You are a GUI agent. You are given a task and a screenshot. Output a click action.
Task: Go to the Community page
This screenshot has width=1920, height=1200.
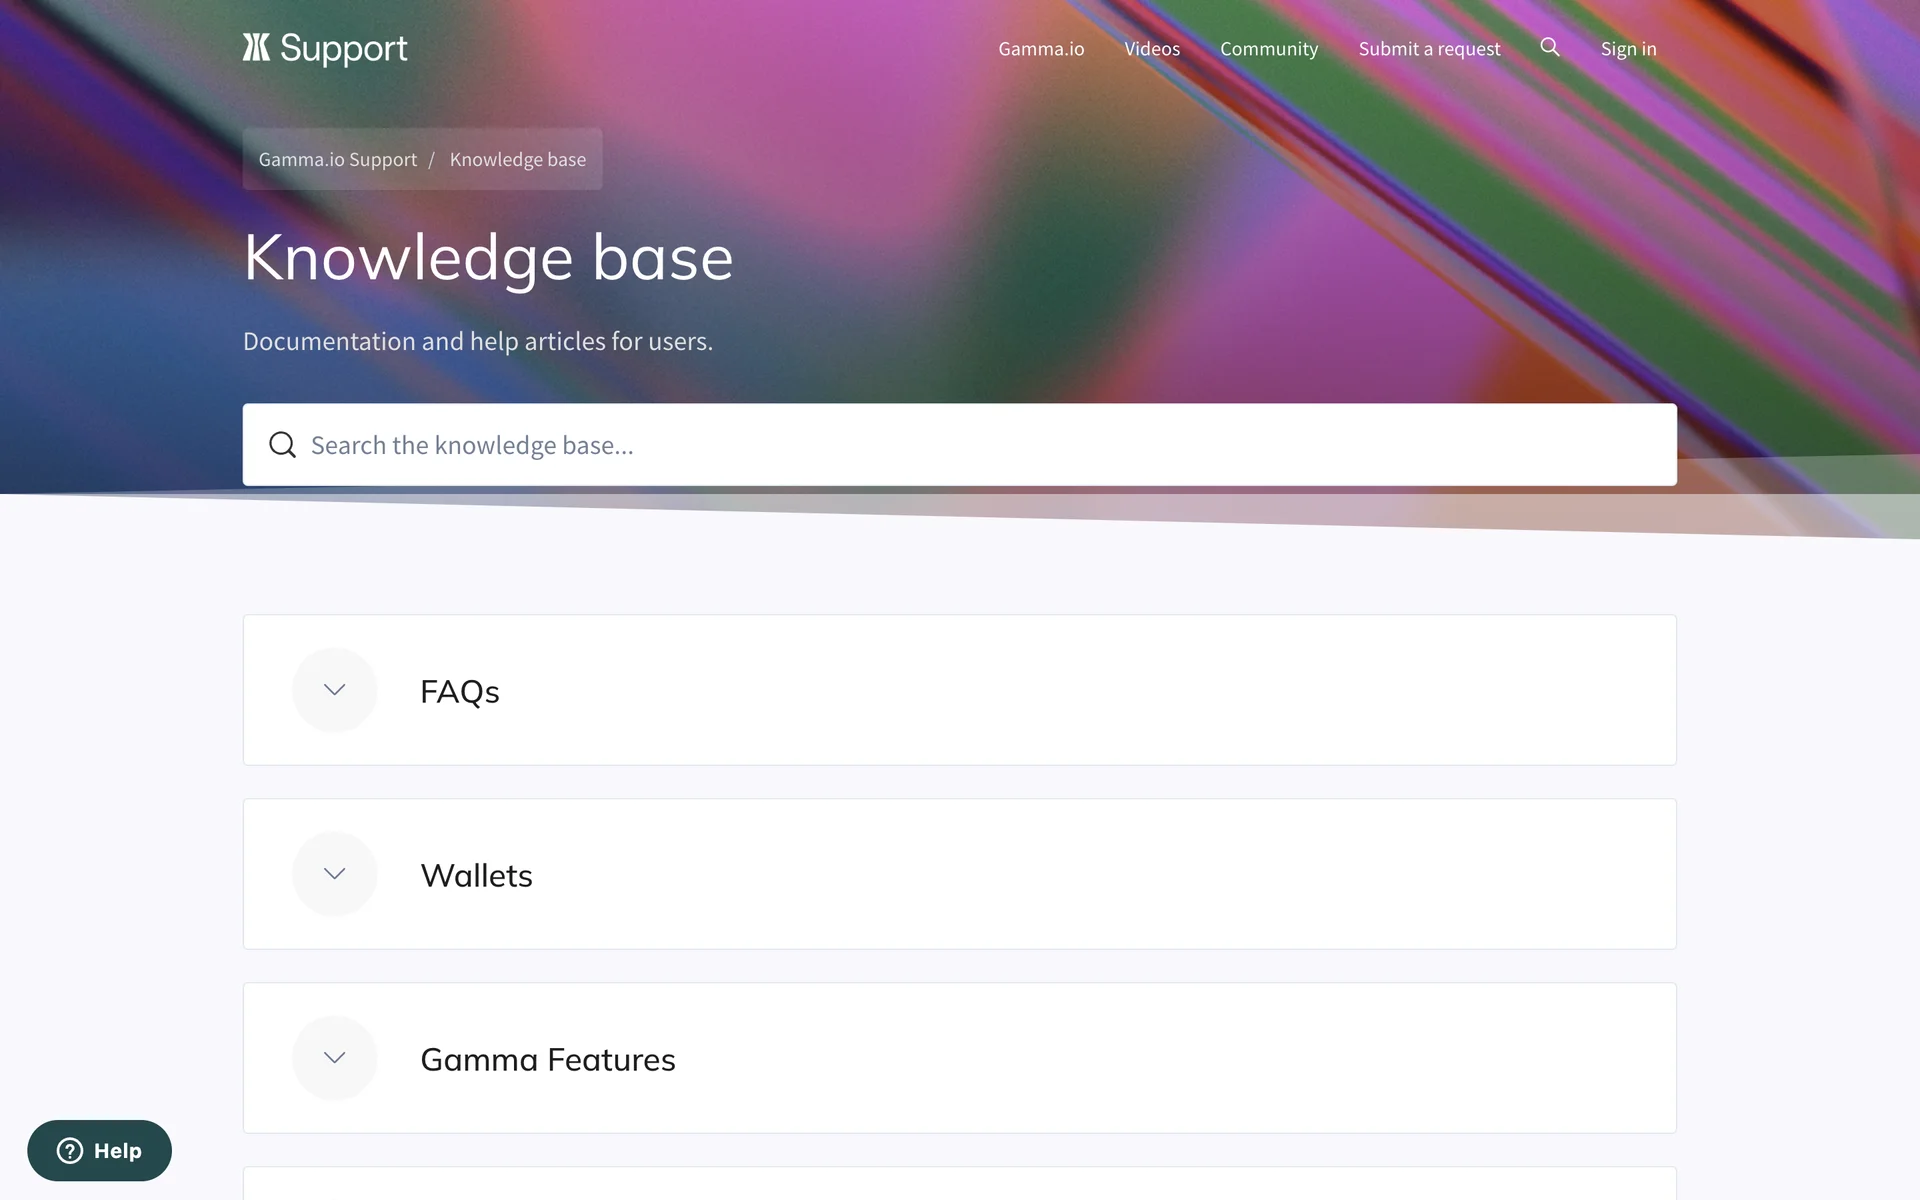(x=1269, y=49)
